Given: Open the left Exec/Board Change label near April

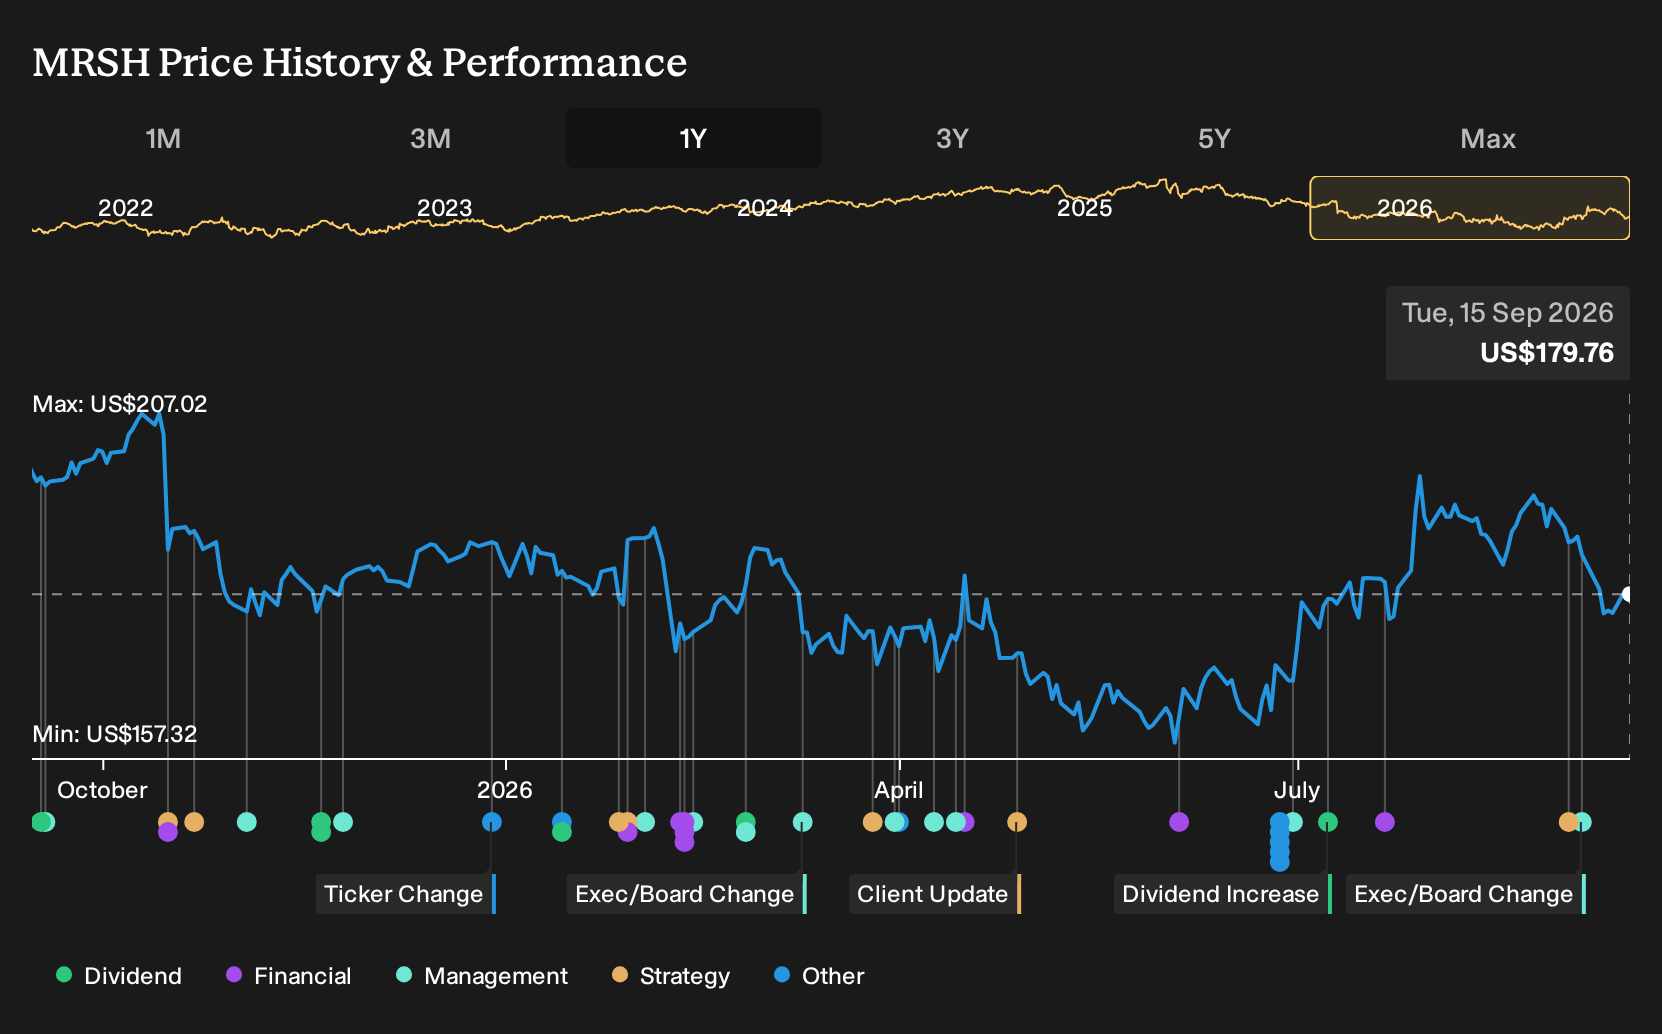Looking at the screenshot, I should point(687,894).
